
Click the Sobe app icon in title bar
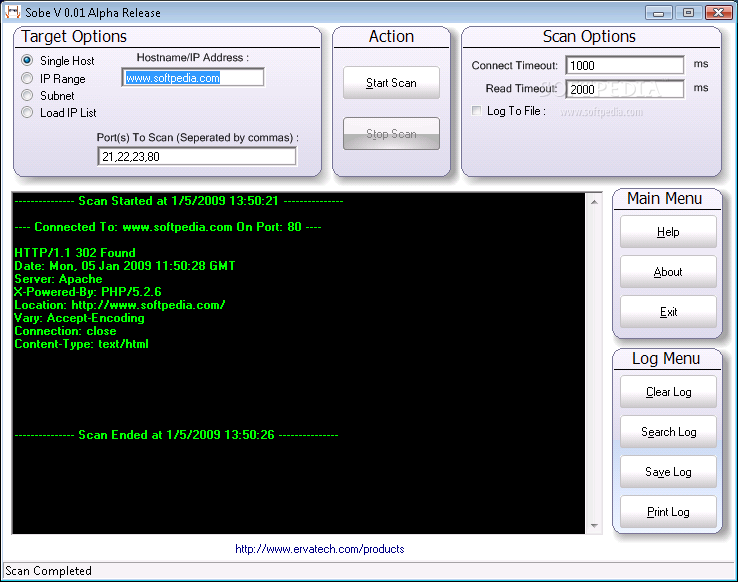[12, 11]
